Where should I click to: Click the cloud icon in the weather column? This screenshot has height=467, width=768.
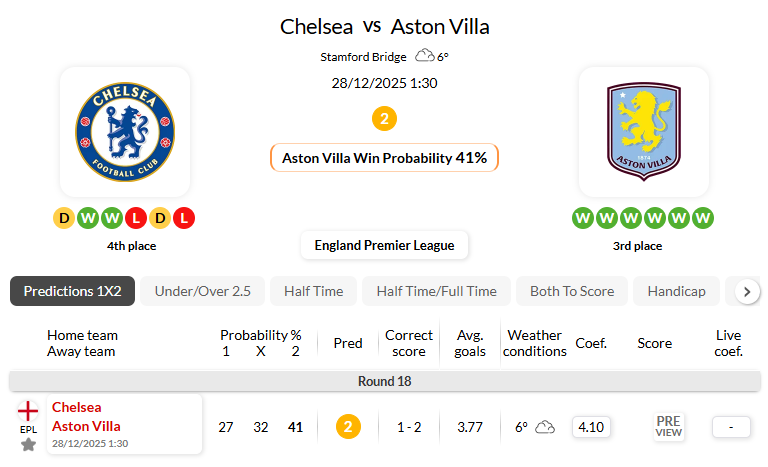545,427
